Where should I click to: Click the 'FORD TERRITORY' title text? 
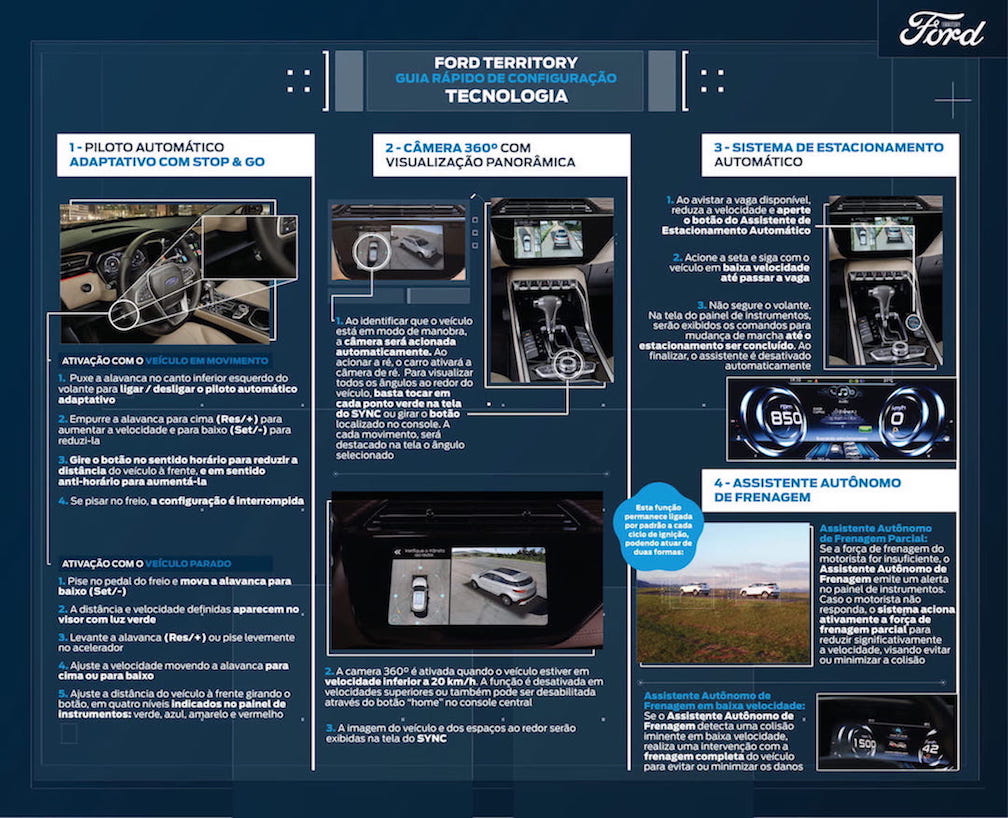tap(505, 62)
